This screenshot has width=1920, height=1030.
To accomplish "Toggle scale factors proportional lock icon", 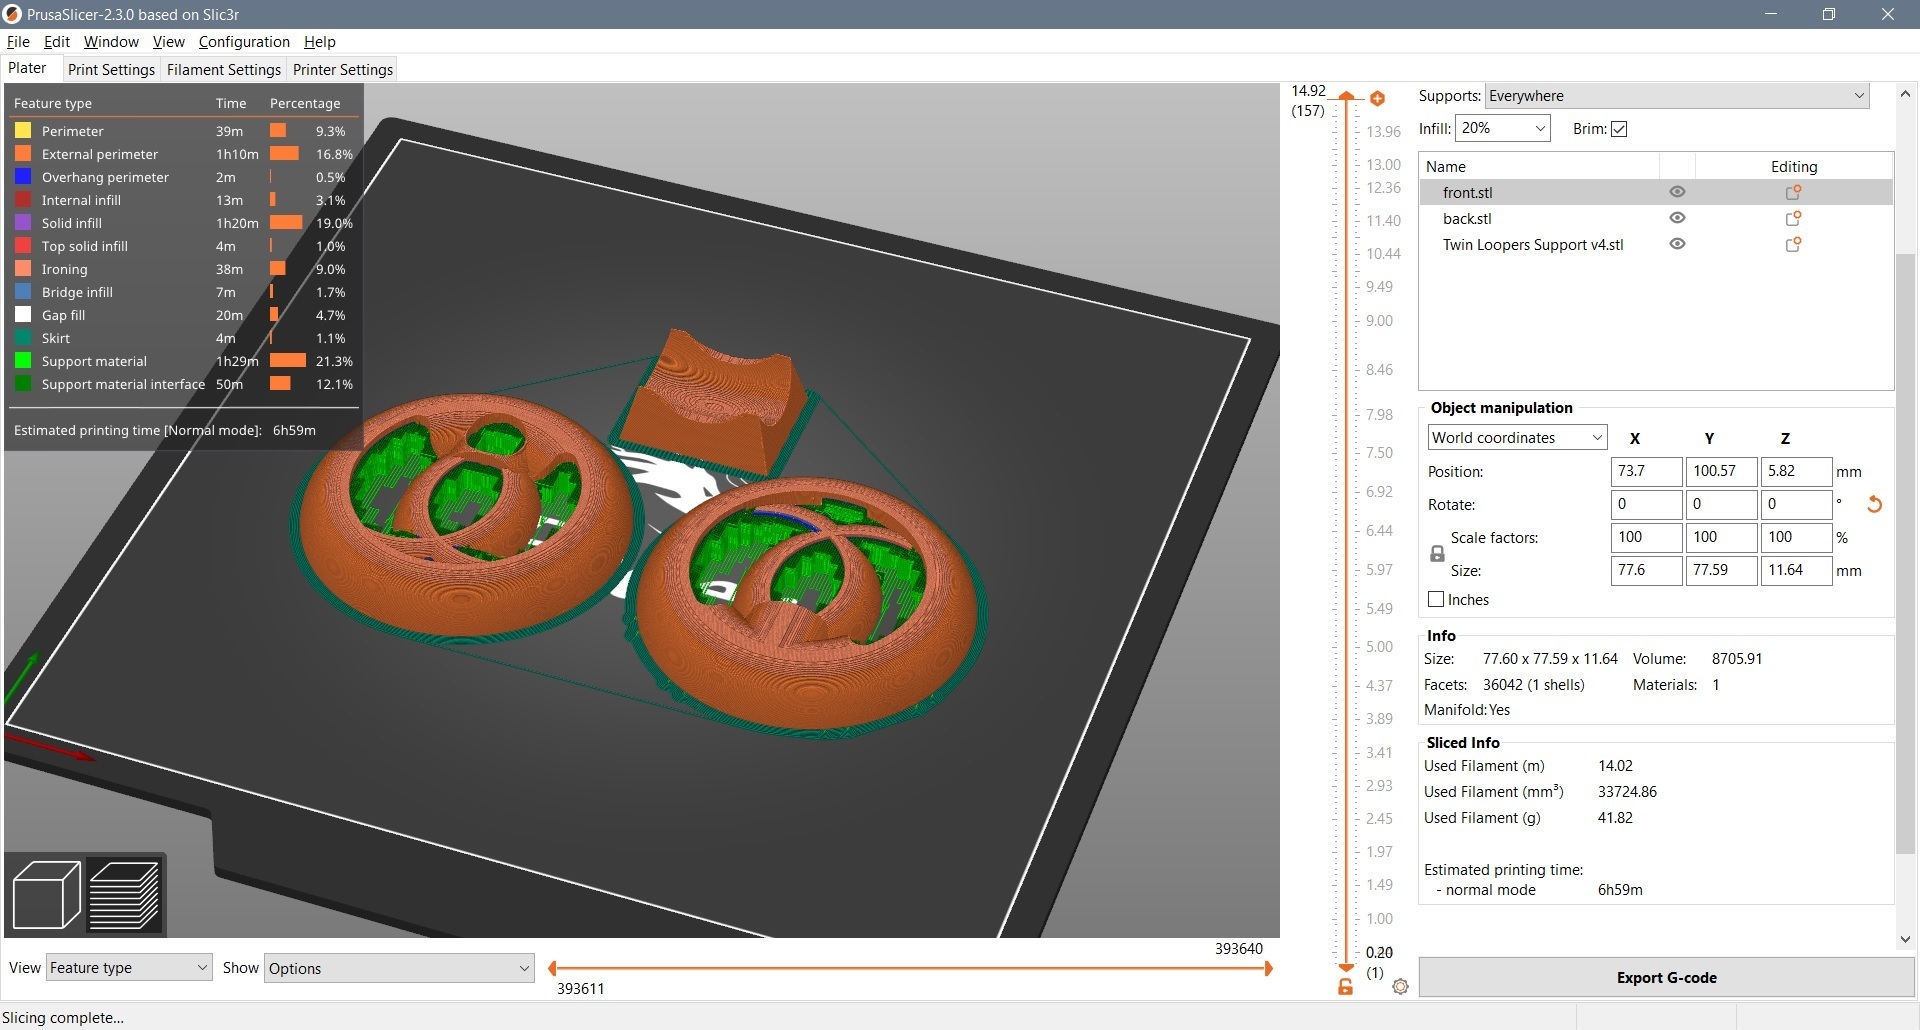I will click(x=1437, y=554).
